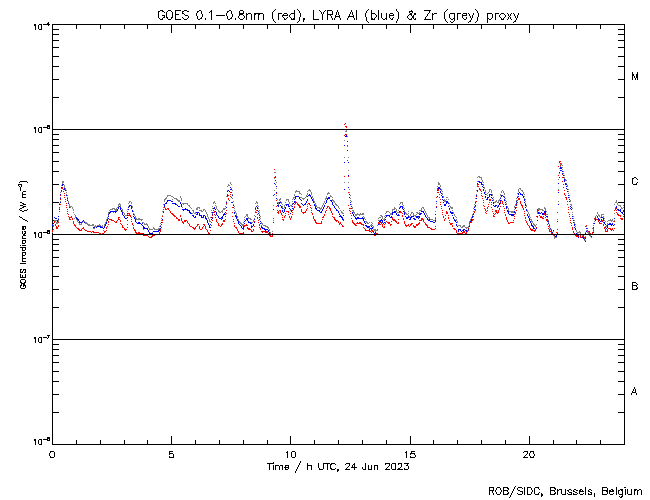650x500 pixels.
Task: Click the tallest flare peak after 12h
Action: (x=345, y=125)
